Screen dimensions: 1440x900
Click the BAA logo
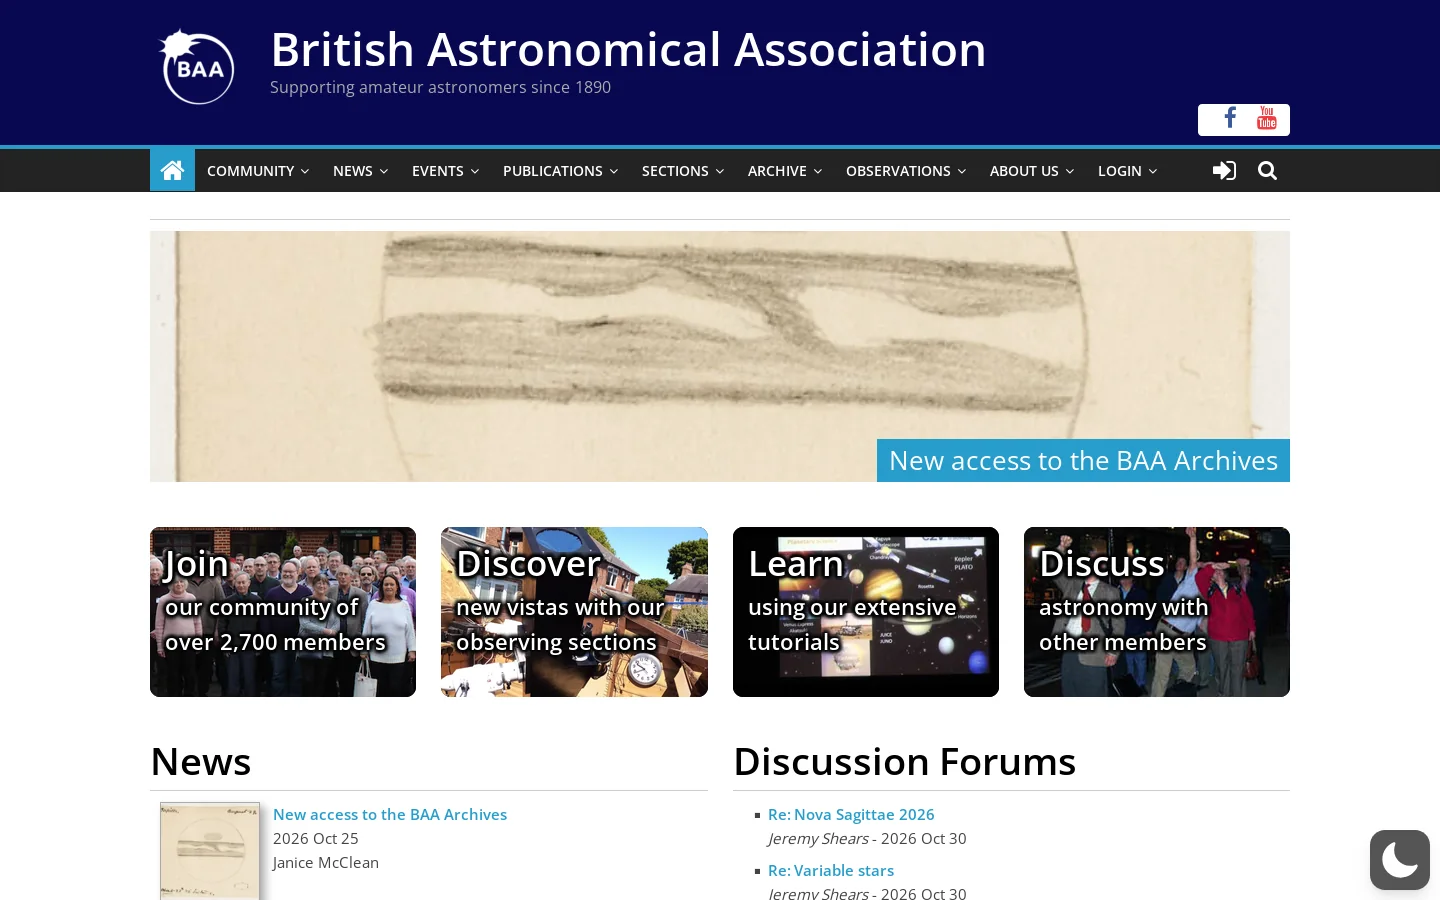(x=197, y=66)
